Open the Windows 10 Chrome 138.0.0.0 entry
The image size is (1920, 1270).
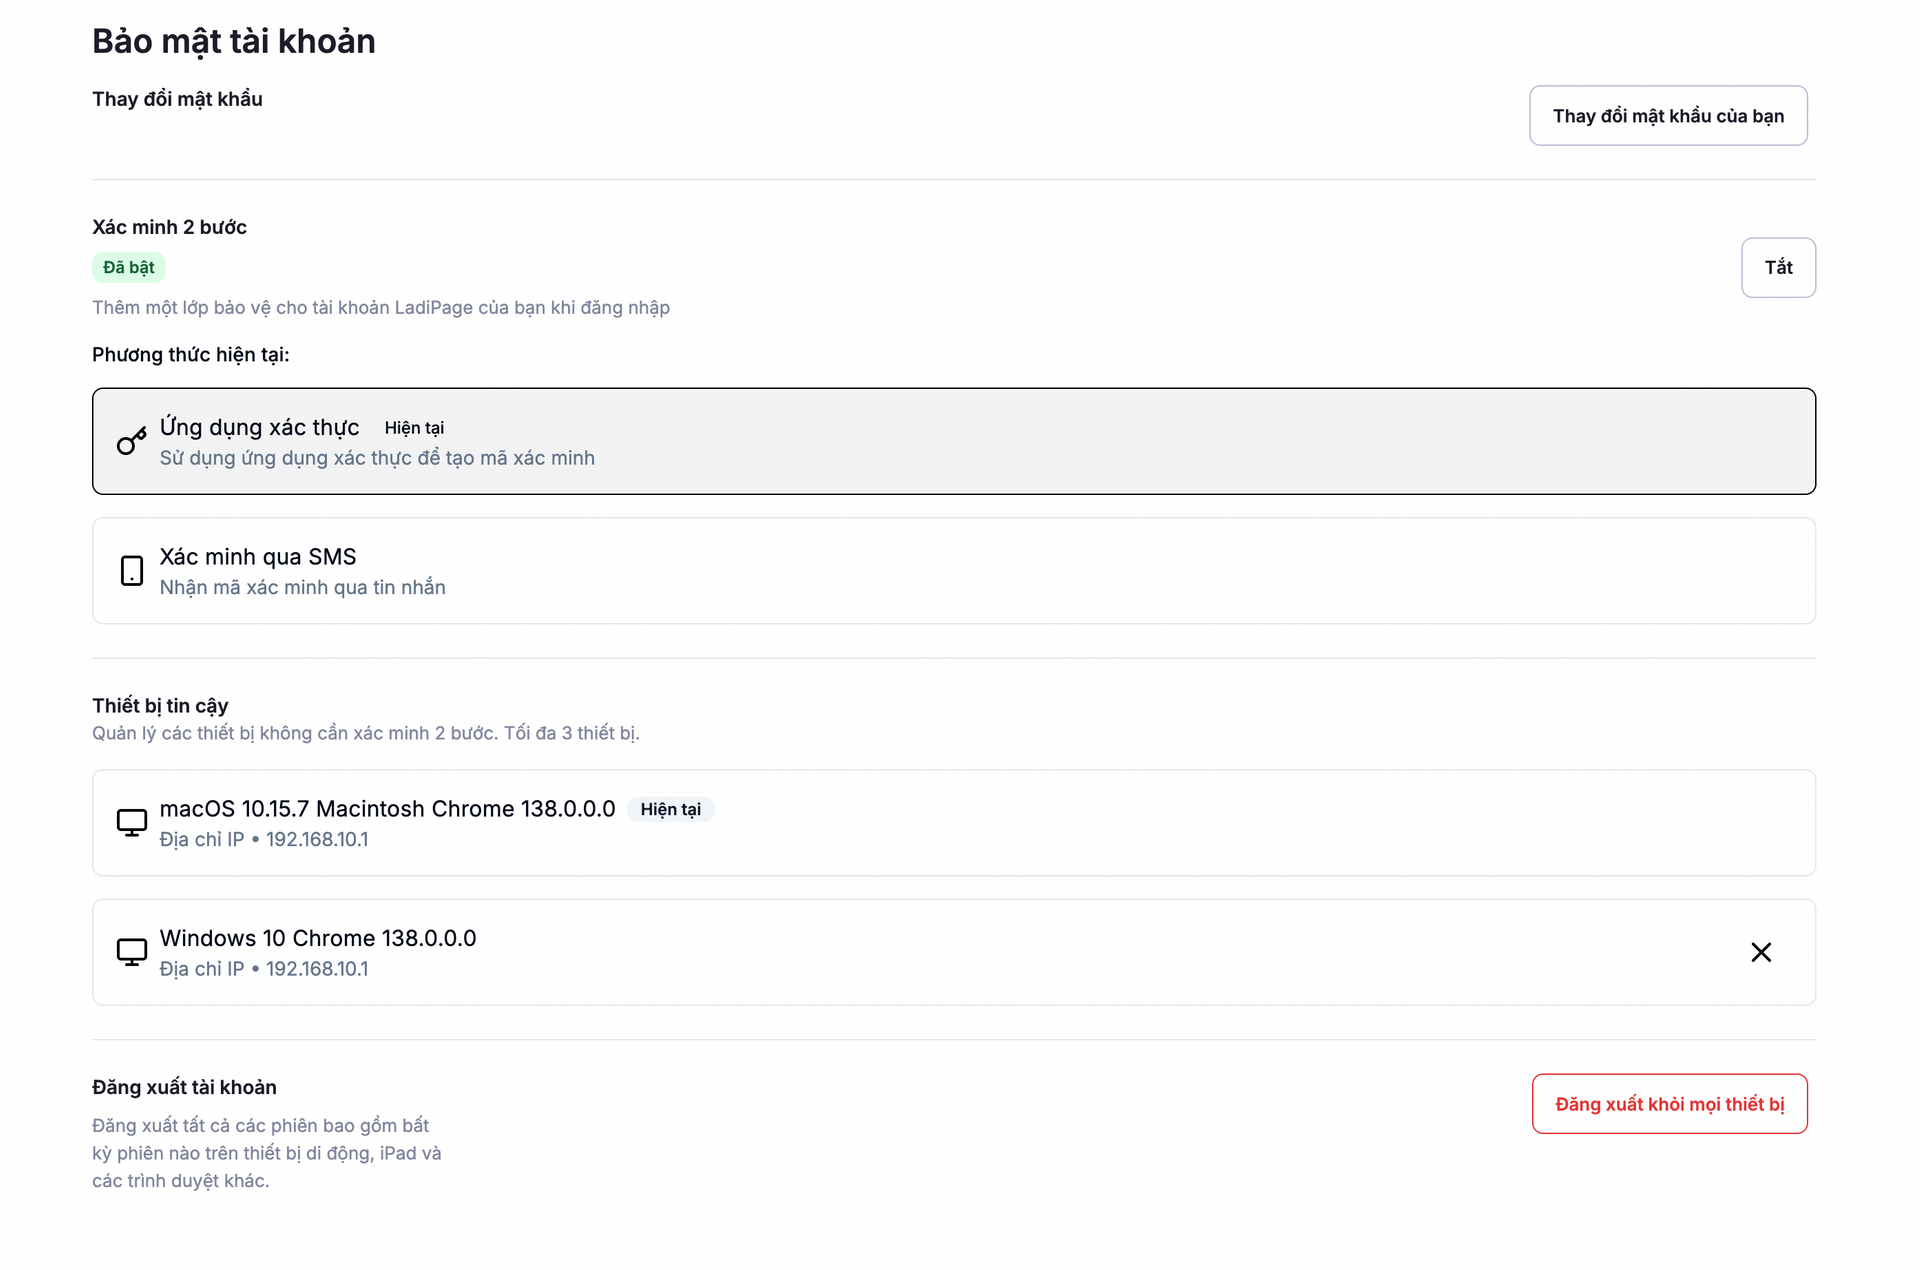click(x=318, y=938)
